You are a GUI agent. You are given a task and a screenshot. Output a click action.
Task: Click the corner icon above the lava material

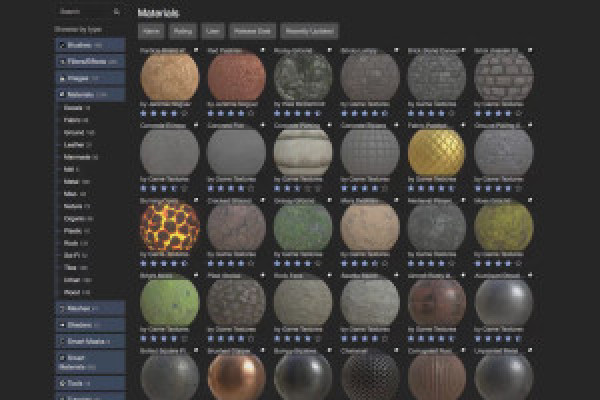point(196,200)
